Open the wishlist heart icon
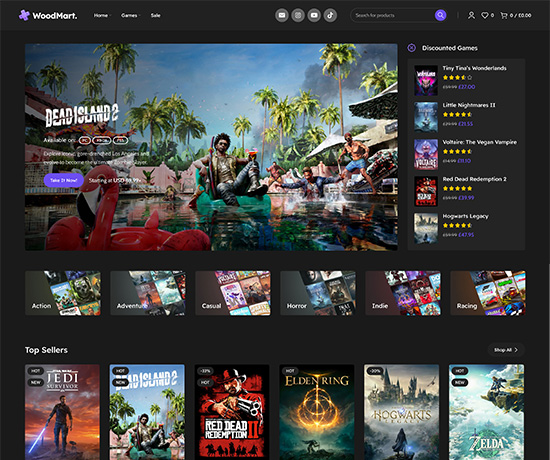The width and height of the screenshot is (550, 460). coord(487,15)
